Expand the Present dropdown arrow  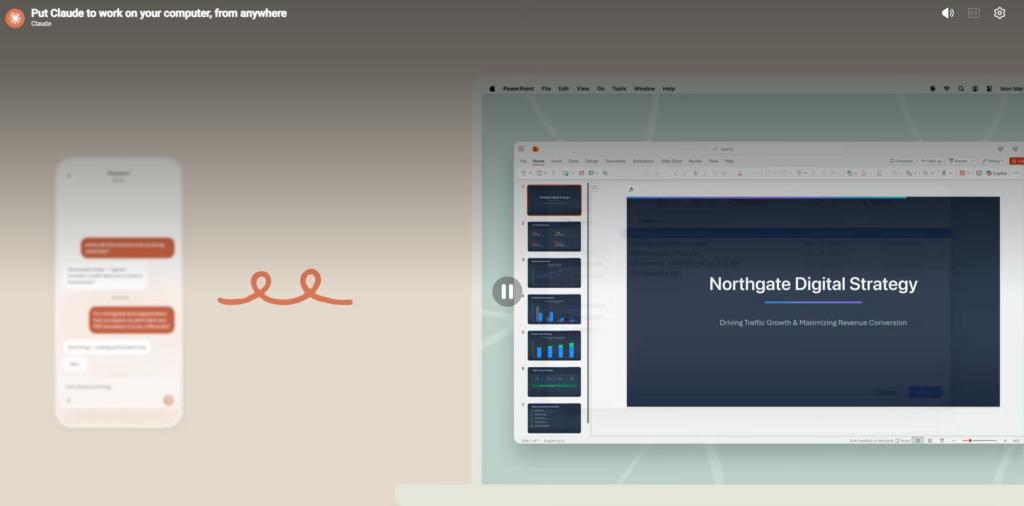(973, 161)
